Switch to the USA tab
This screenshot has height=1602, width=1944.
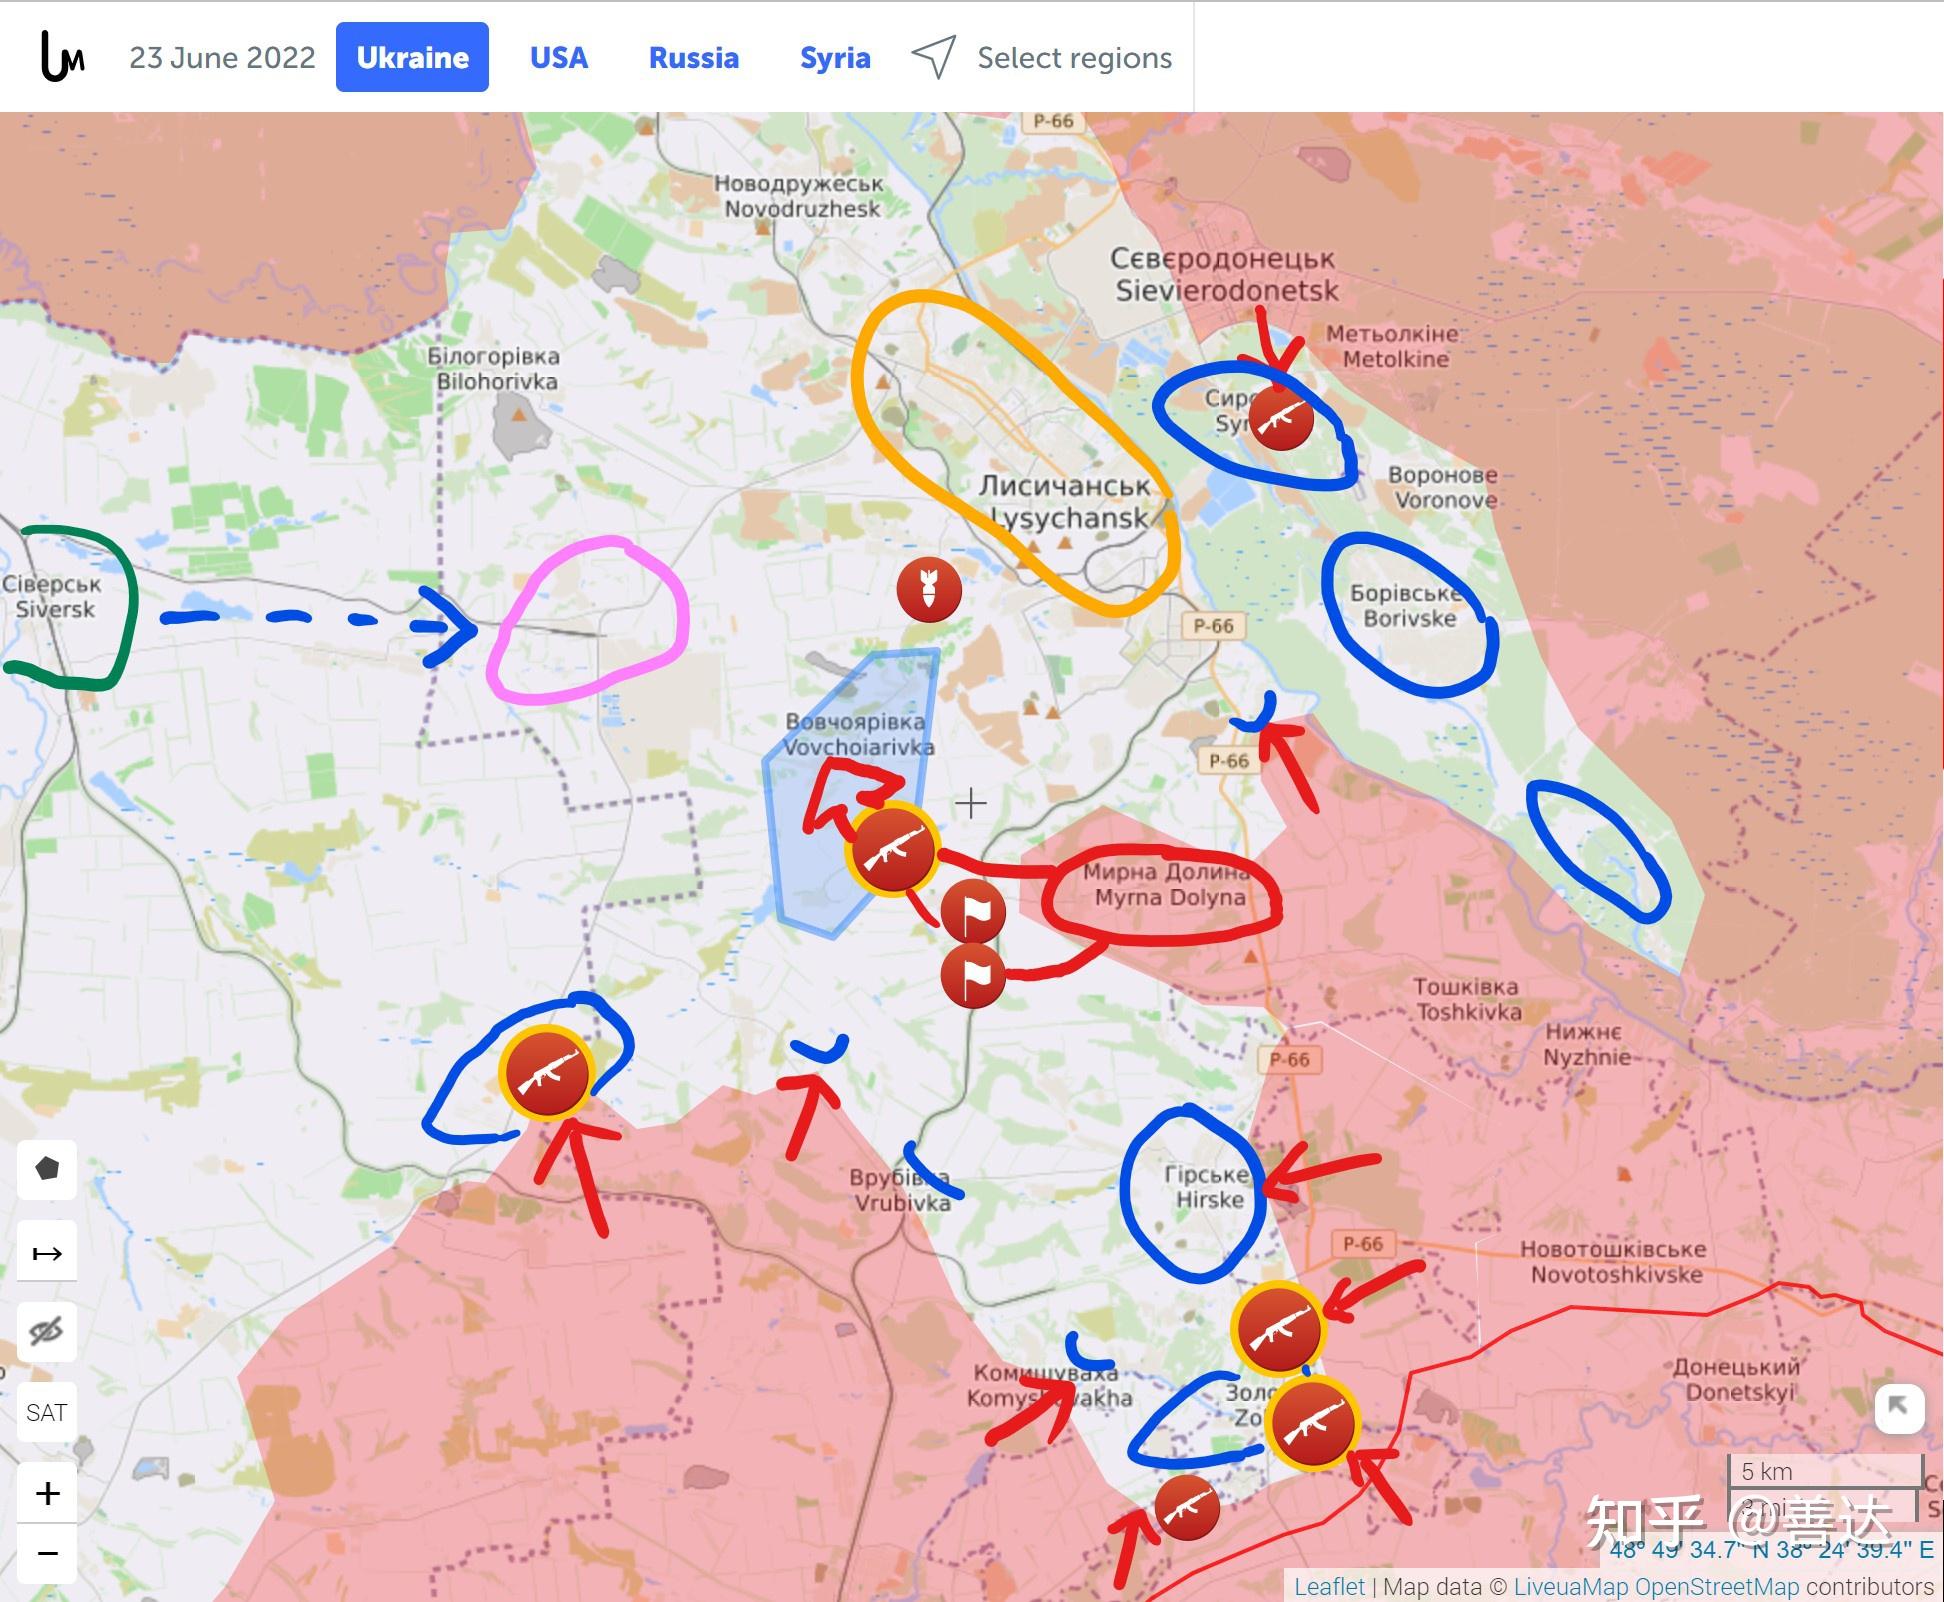[x=558, y=58]
